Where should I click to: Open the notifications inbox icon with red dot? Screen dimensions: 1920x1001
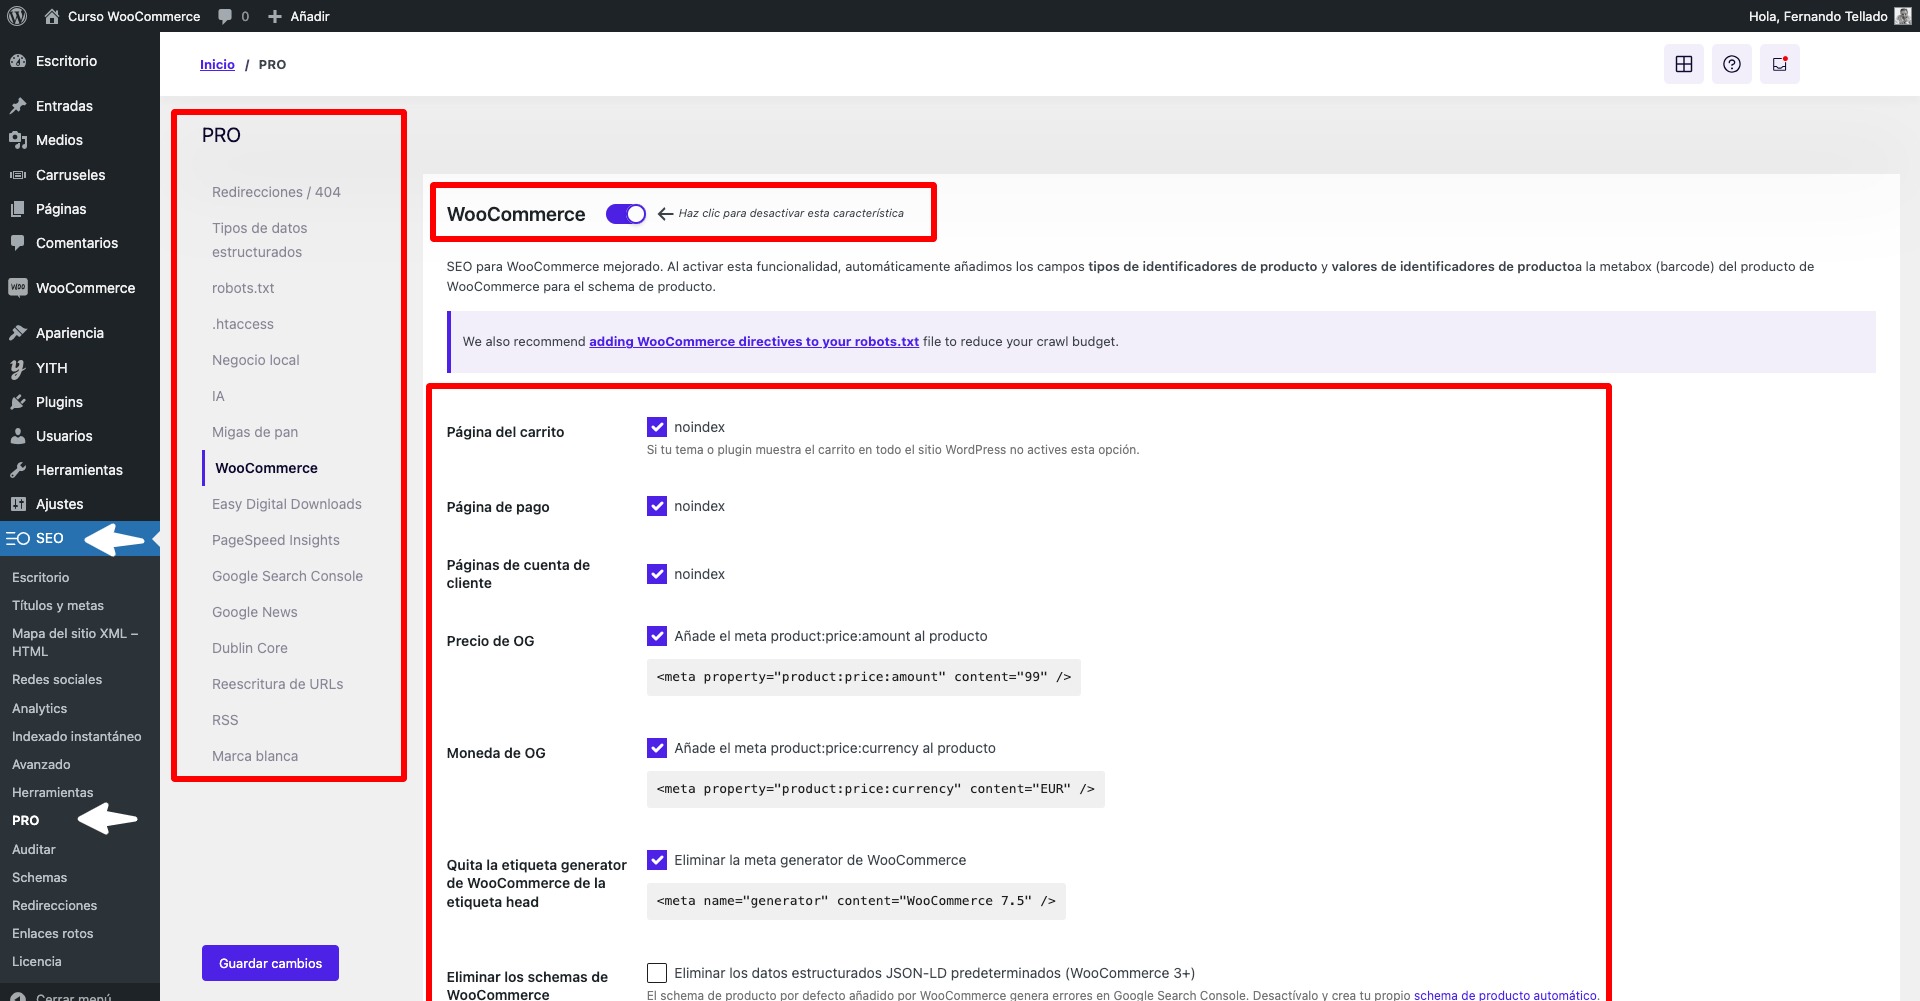(1780, 63)
